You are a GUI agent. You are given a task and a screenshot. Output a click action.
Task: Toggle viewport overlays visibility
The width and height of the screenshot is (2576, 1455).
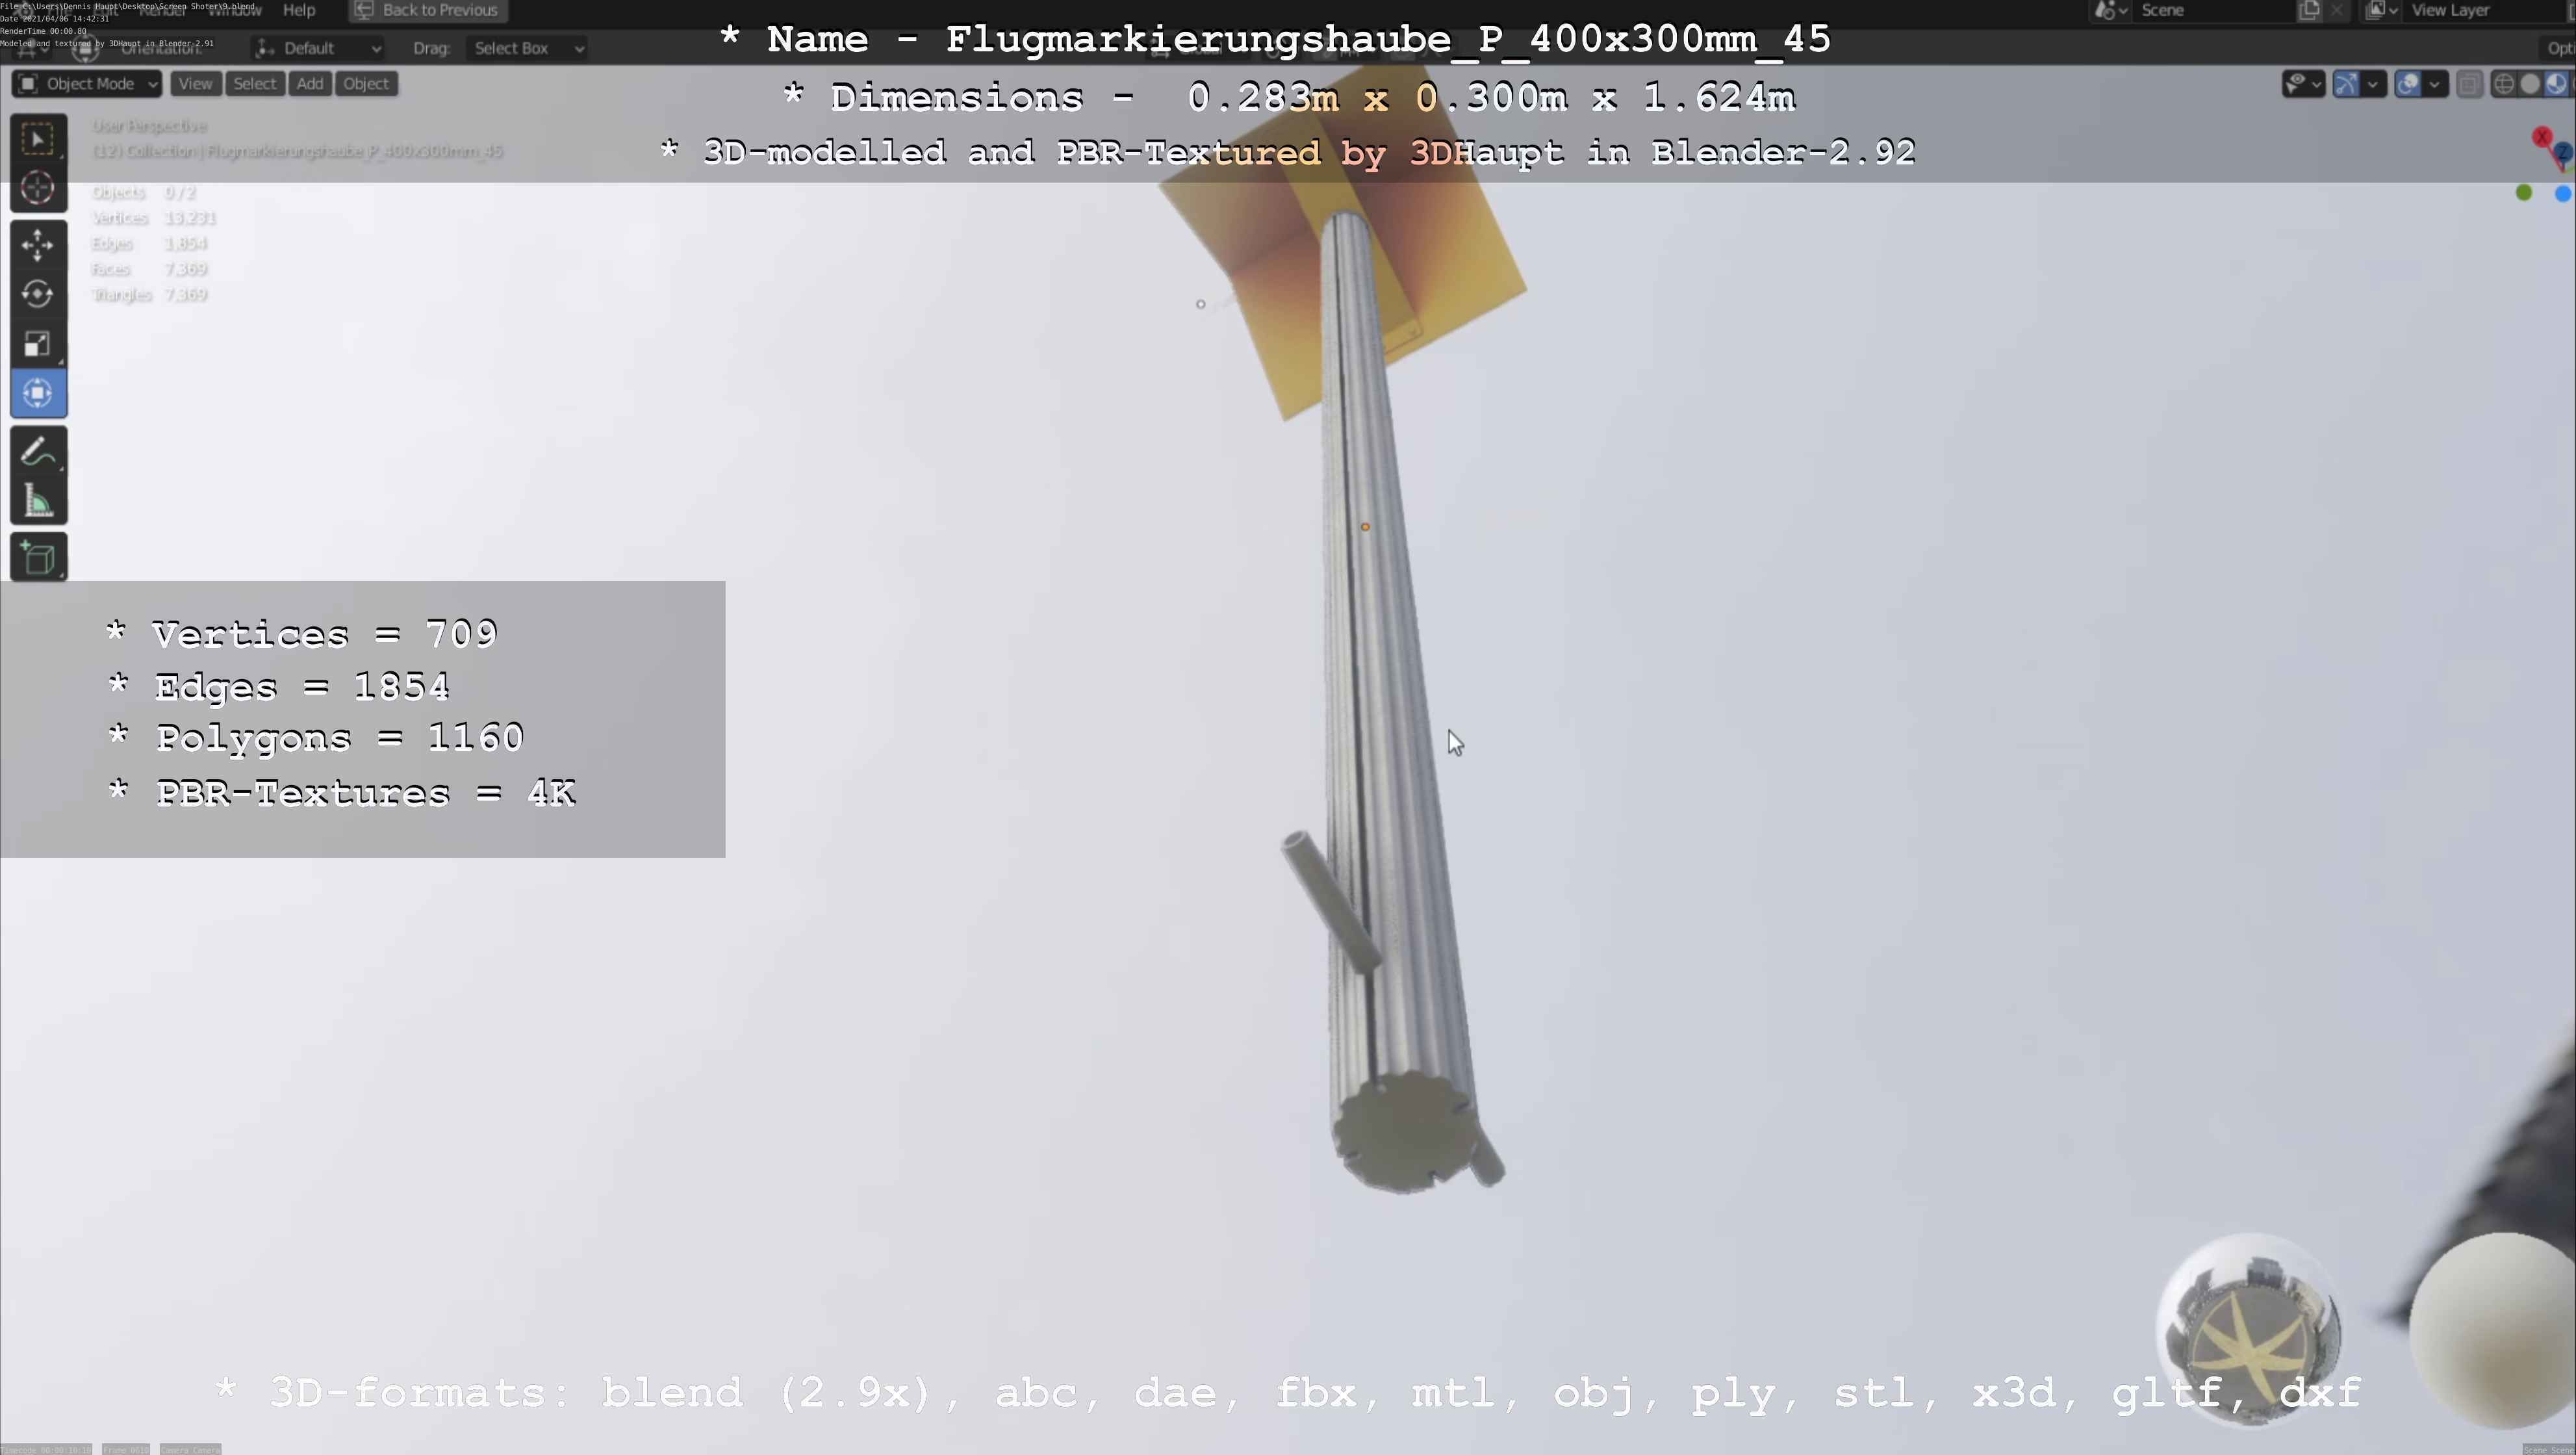(x=2408, y=84)
